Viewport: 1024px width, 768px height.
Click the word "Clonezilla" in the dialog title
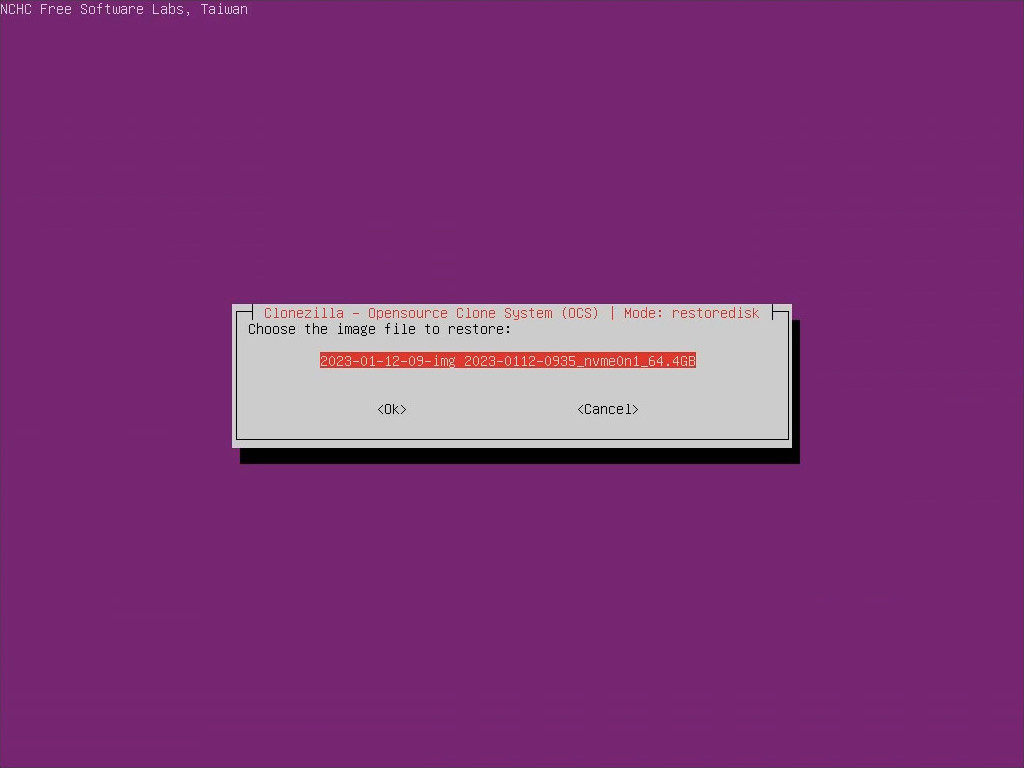click(303, 313)
